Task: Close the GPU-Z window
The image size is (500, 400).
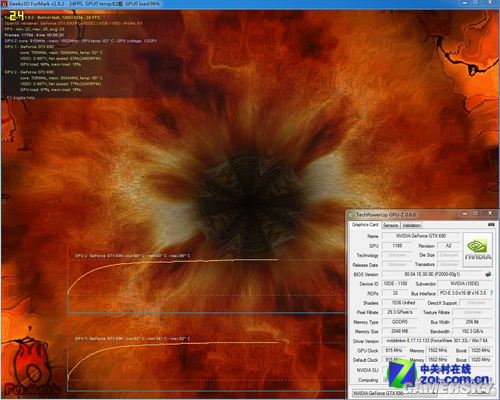Action: pyautogui.click(x=490, y=213)
